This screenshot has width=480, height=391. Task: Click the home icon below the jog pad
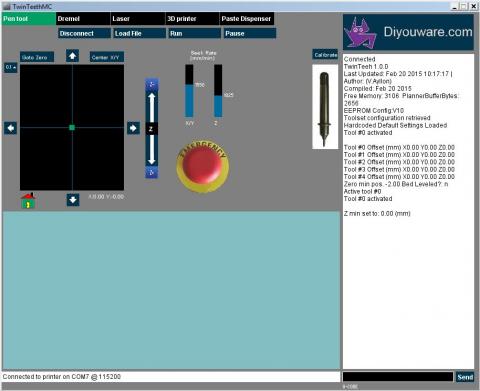pos(28,201)
